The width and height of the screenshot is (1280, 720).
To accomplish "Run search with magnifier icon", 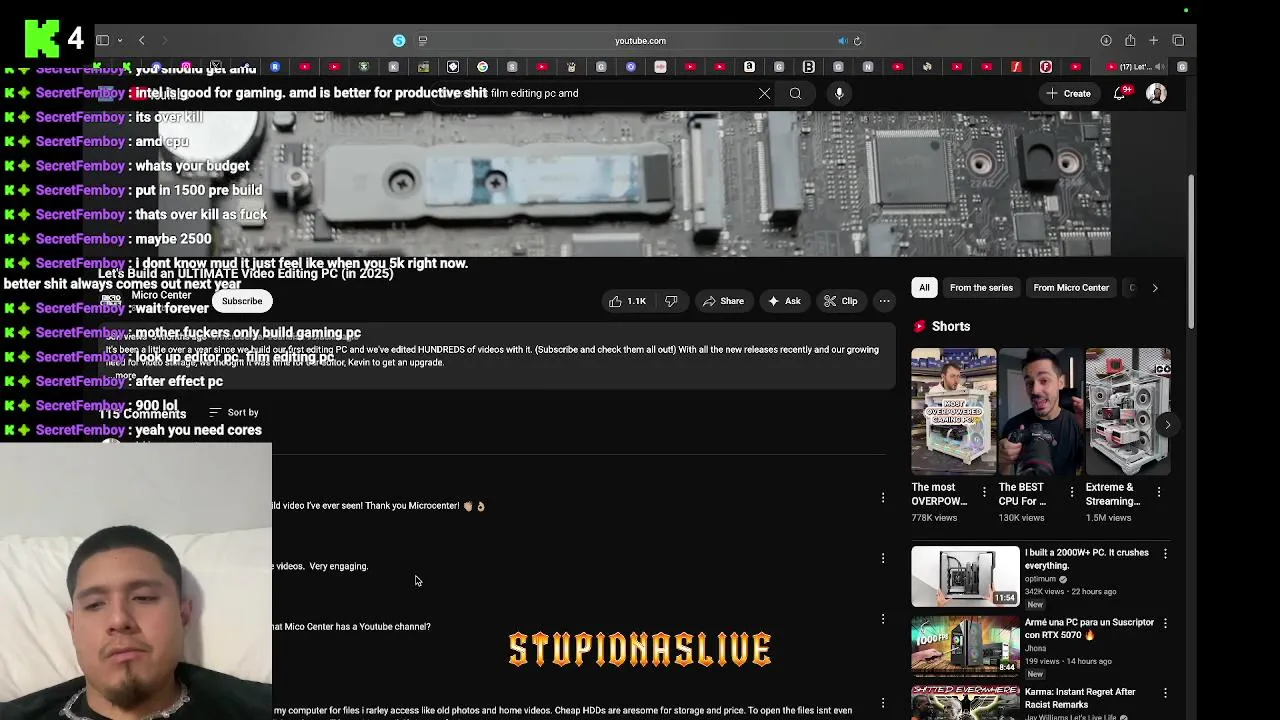I will point(795,93).
